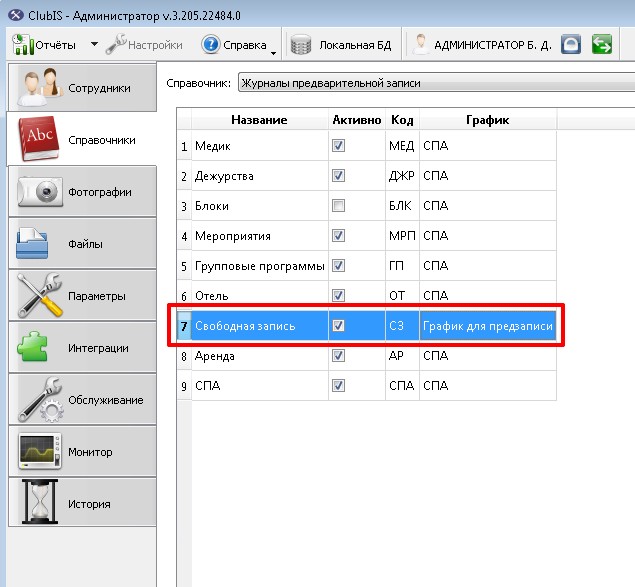Click the Настройки toolbar button
This screenshot has height=587, width=635.
click(144, 45)
